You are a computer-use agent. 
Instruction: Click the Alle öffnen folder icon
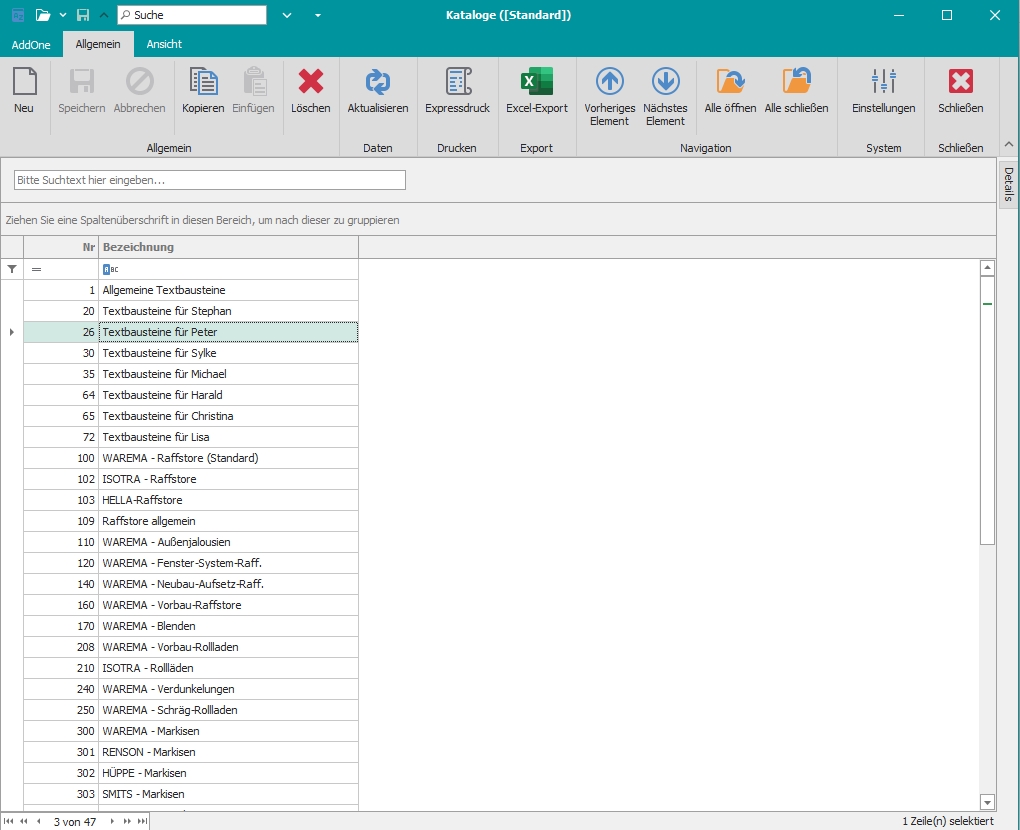(x=730, y=82)
